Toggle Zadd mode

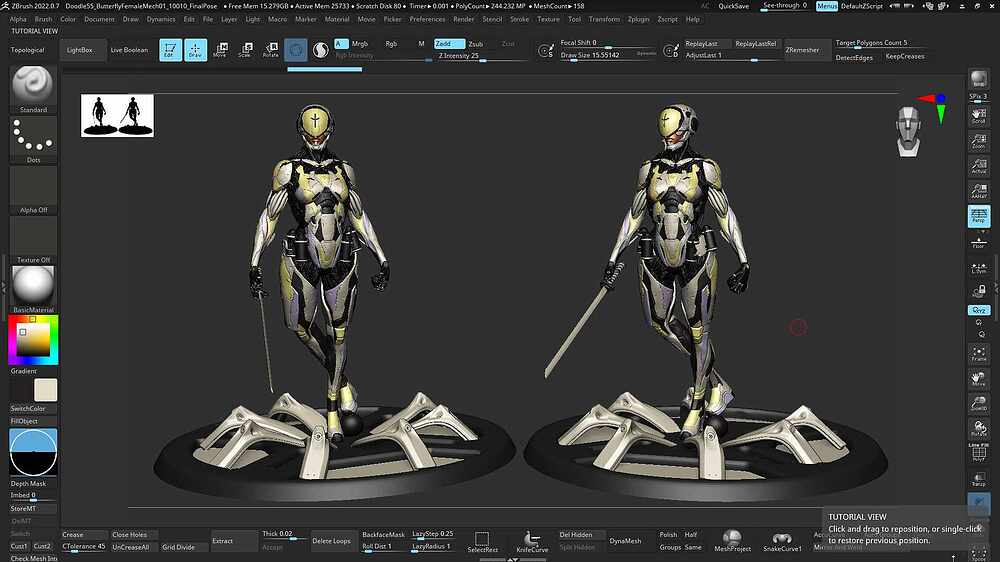click(x=450, y=43)
